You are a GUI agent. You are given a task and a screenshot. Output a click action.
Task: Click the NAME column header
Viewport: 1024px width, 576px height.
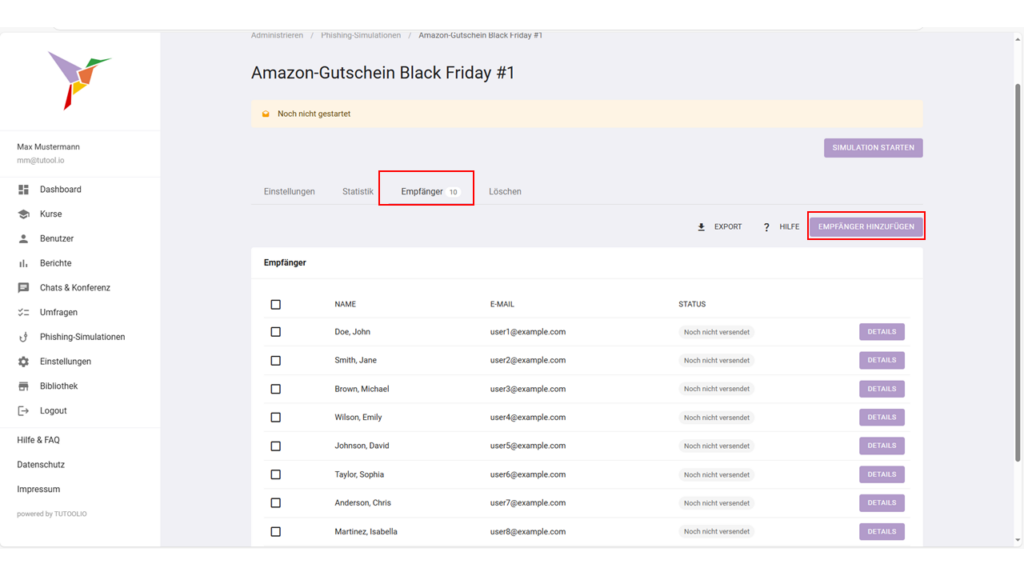345,304
